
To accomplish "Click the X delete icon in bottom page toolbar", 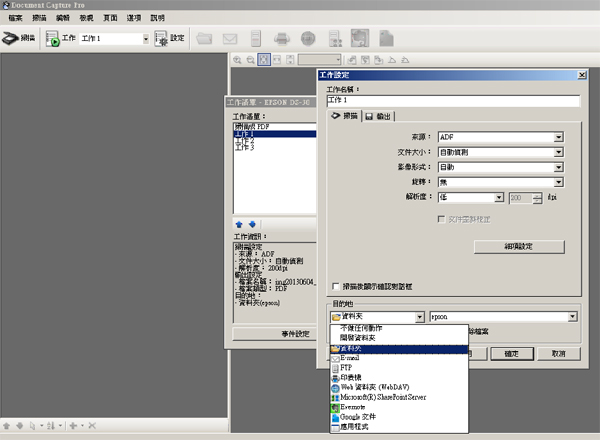I will point(92,425).
